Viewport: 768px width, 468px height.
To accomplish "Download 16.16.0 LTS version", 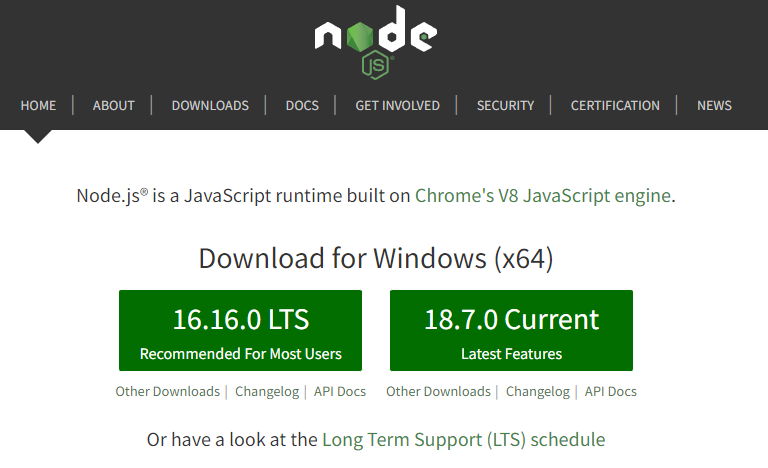I will [x=240, y=330].
